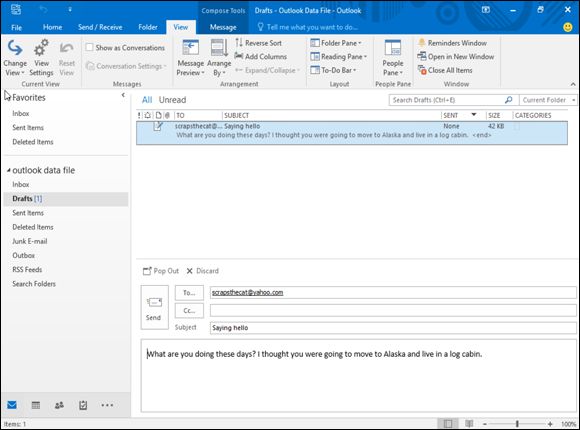580x430 pixels.
Task: Collapse the outlook data file tree
Action: [x=9, y=170]
